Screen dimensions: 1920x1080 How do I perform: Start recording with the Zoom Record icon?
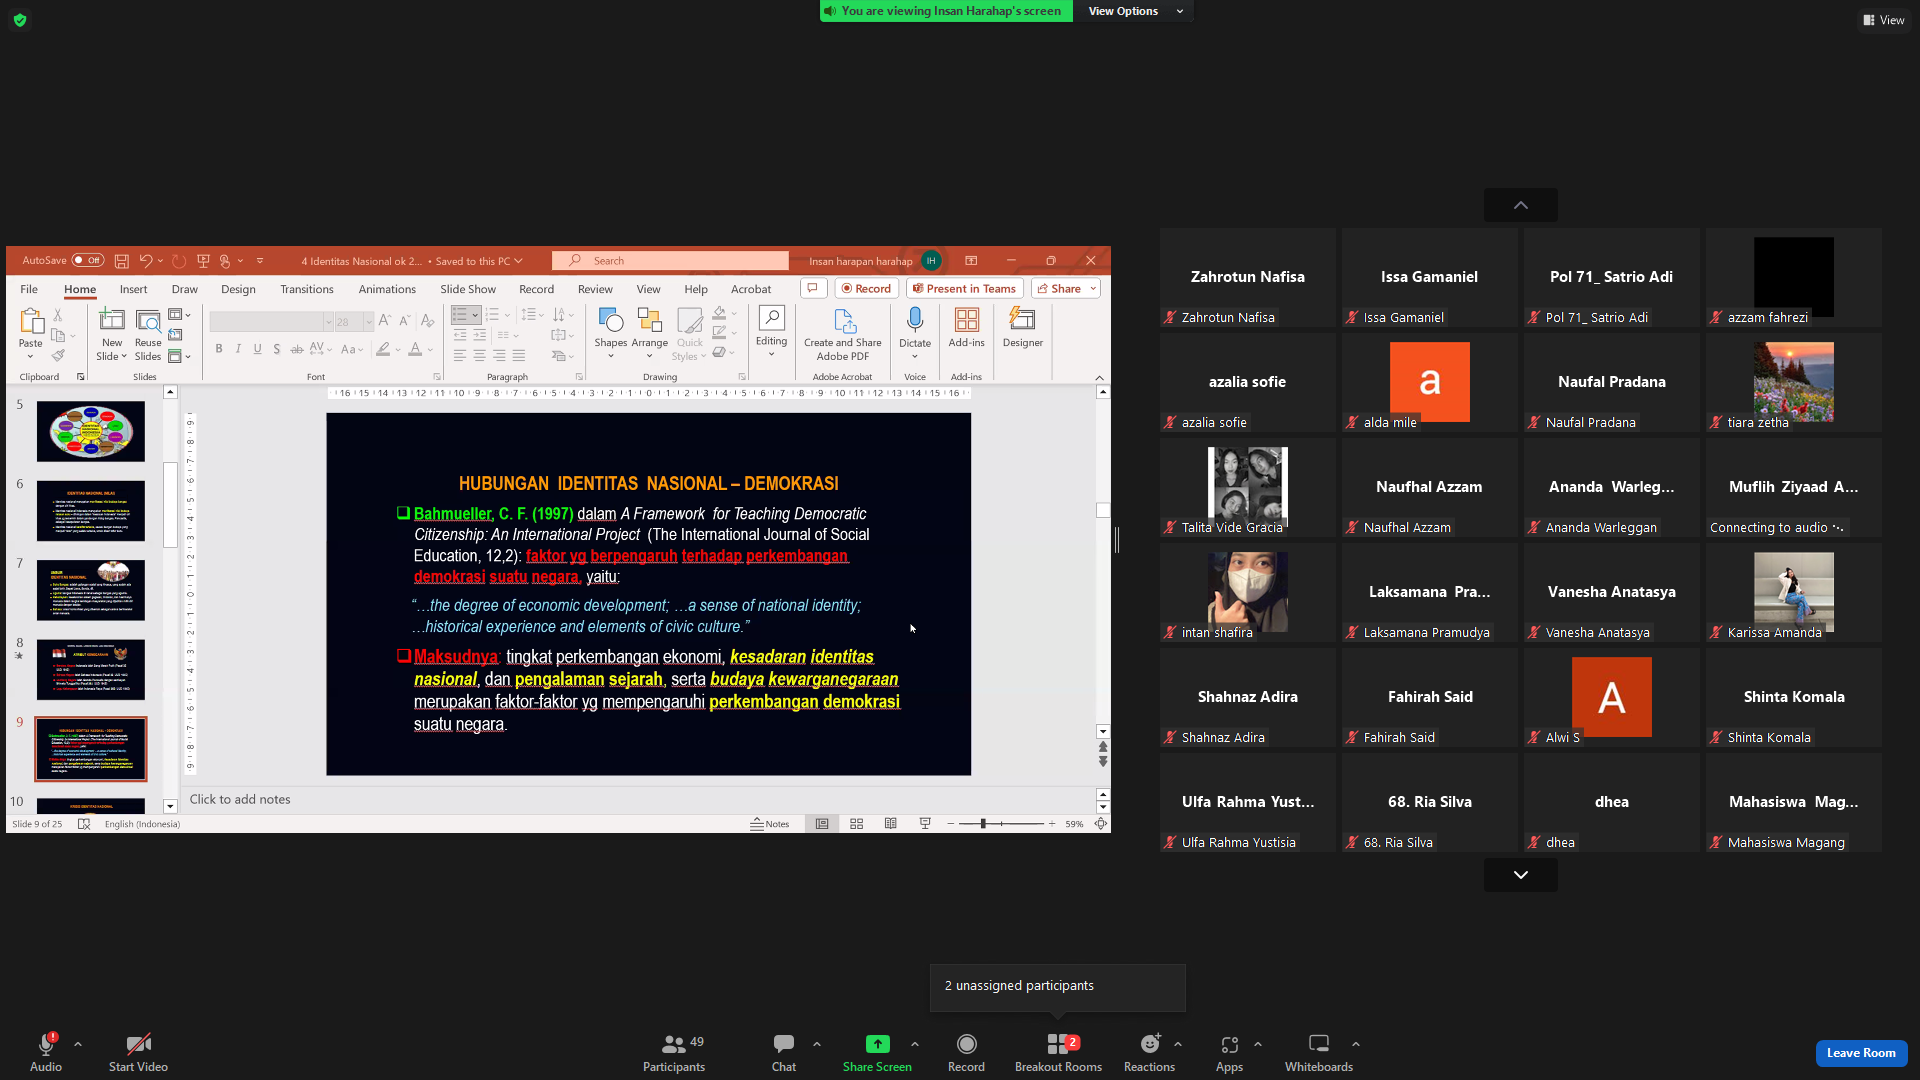tap(966, 1044)
